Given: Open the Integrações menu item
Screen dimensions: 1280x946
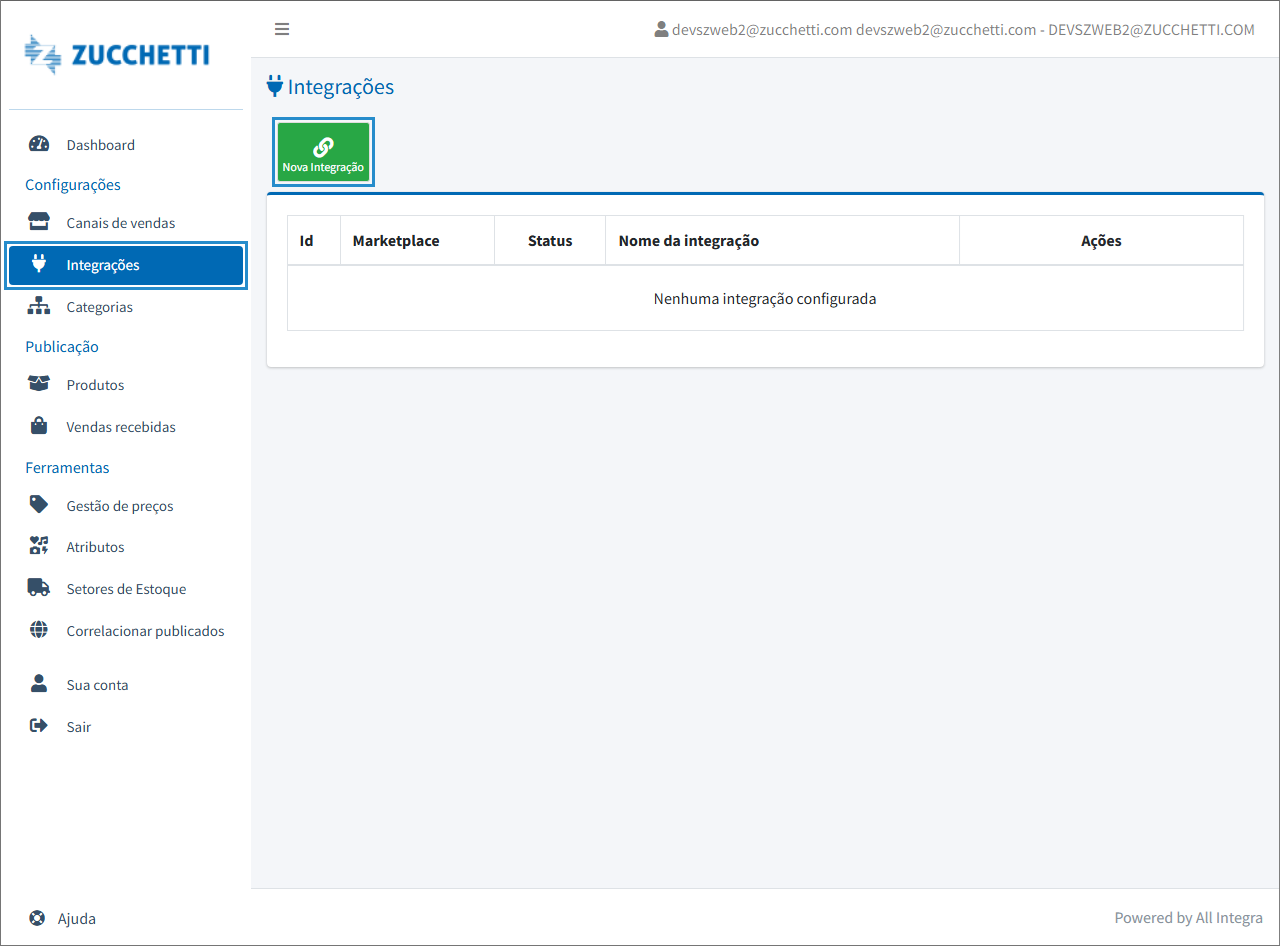Looking at the screenshot, I should click(126, 265).
